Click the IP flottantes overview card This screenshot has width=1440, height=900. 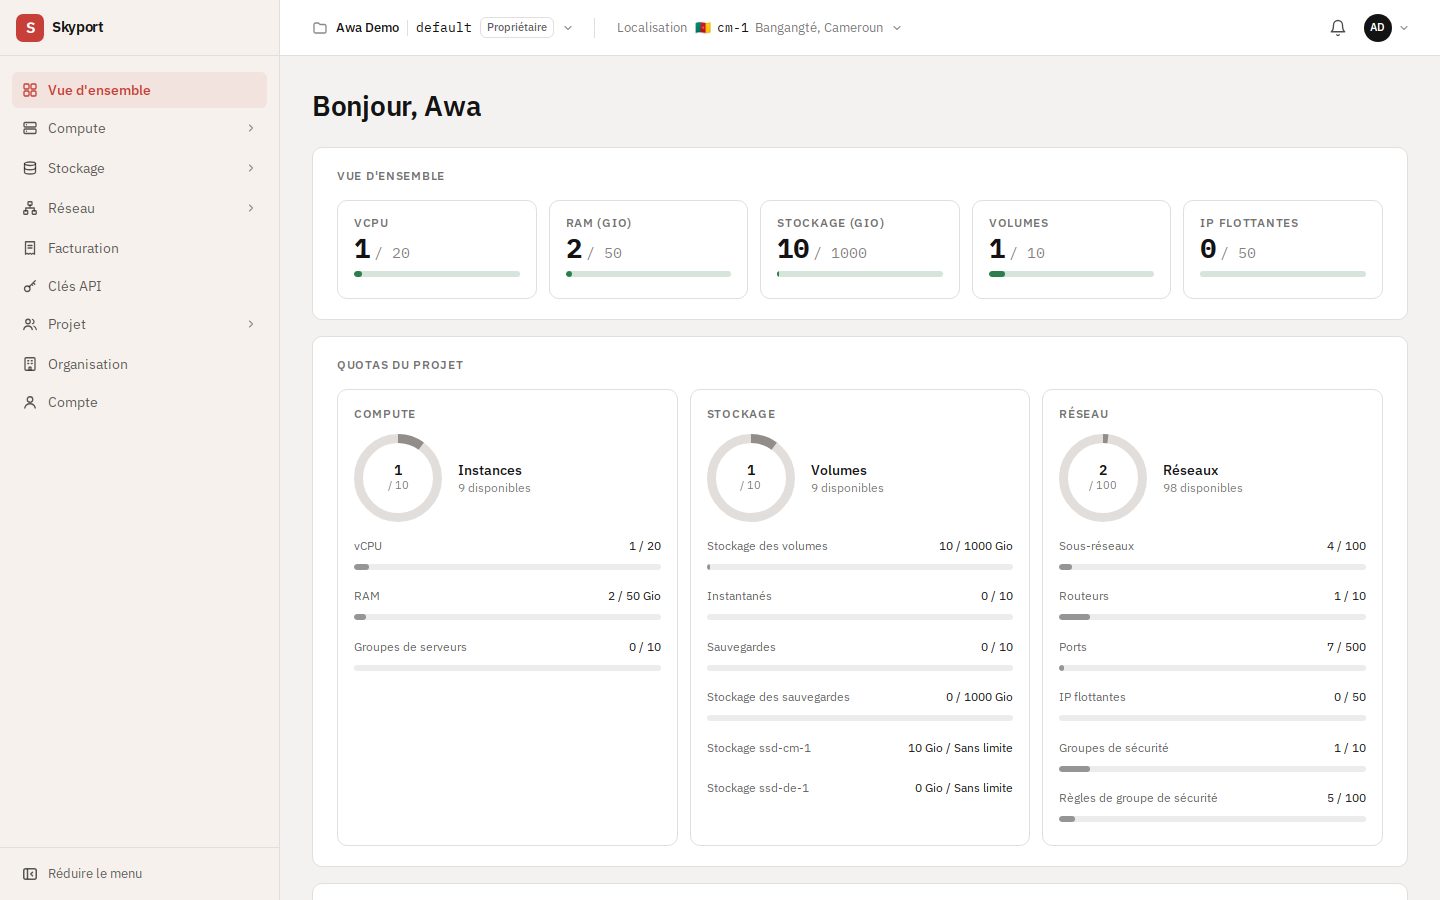coord(1283,249)
